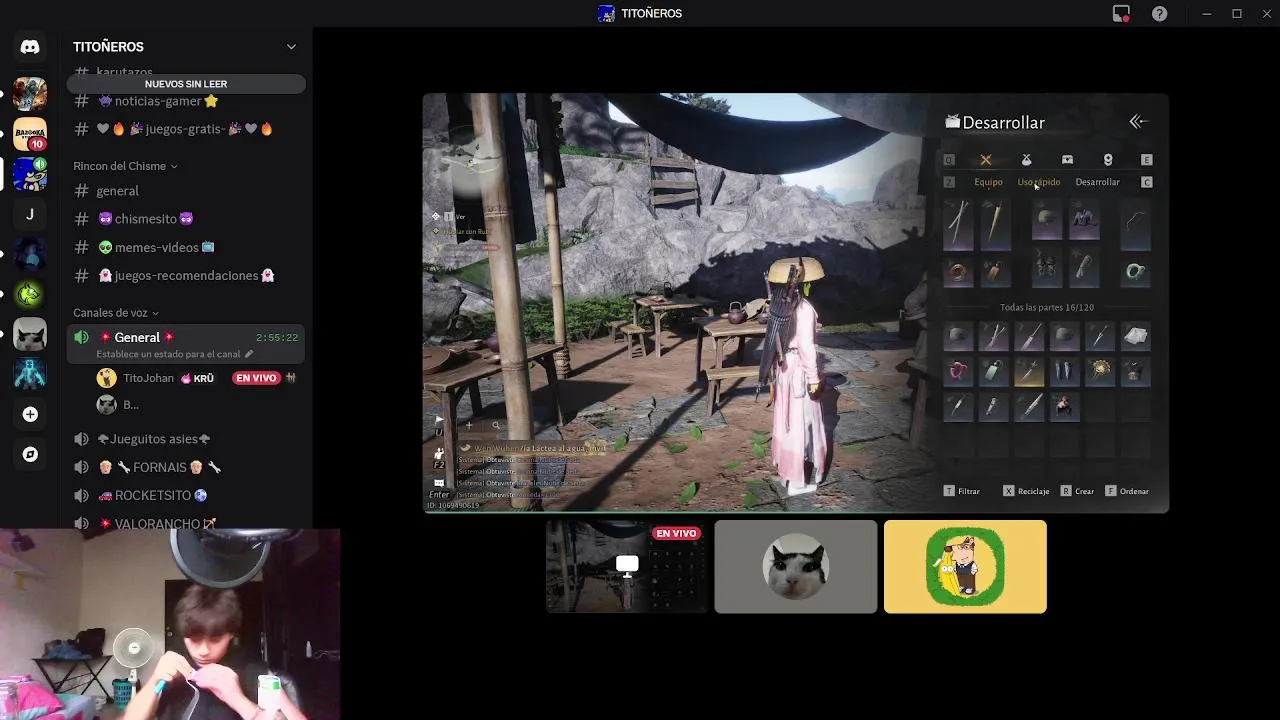Image resolution: width=1280 pixels, height=720 pixels.
Task: Select the crossed swords category icon
Action: (x=986, y=160)
